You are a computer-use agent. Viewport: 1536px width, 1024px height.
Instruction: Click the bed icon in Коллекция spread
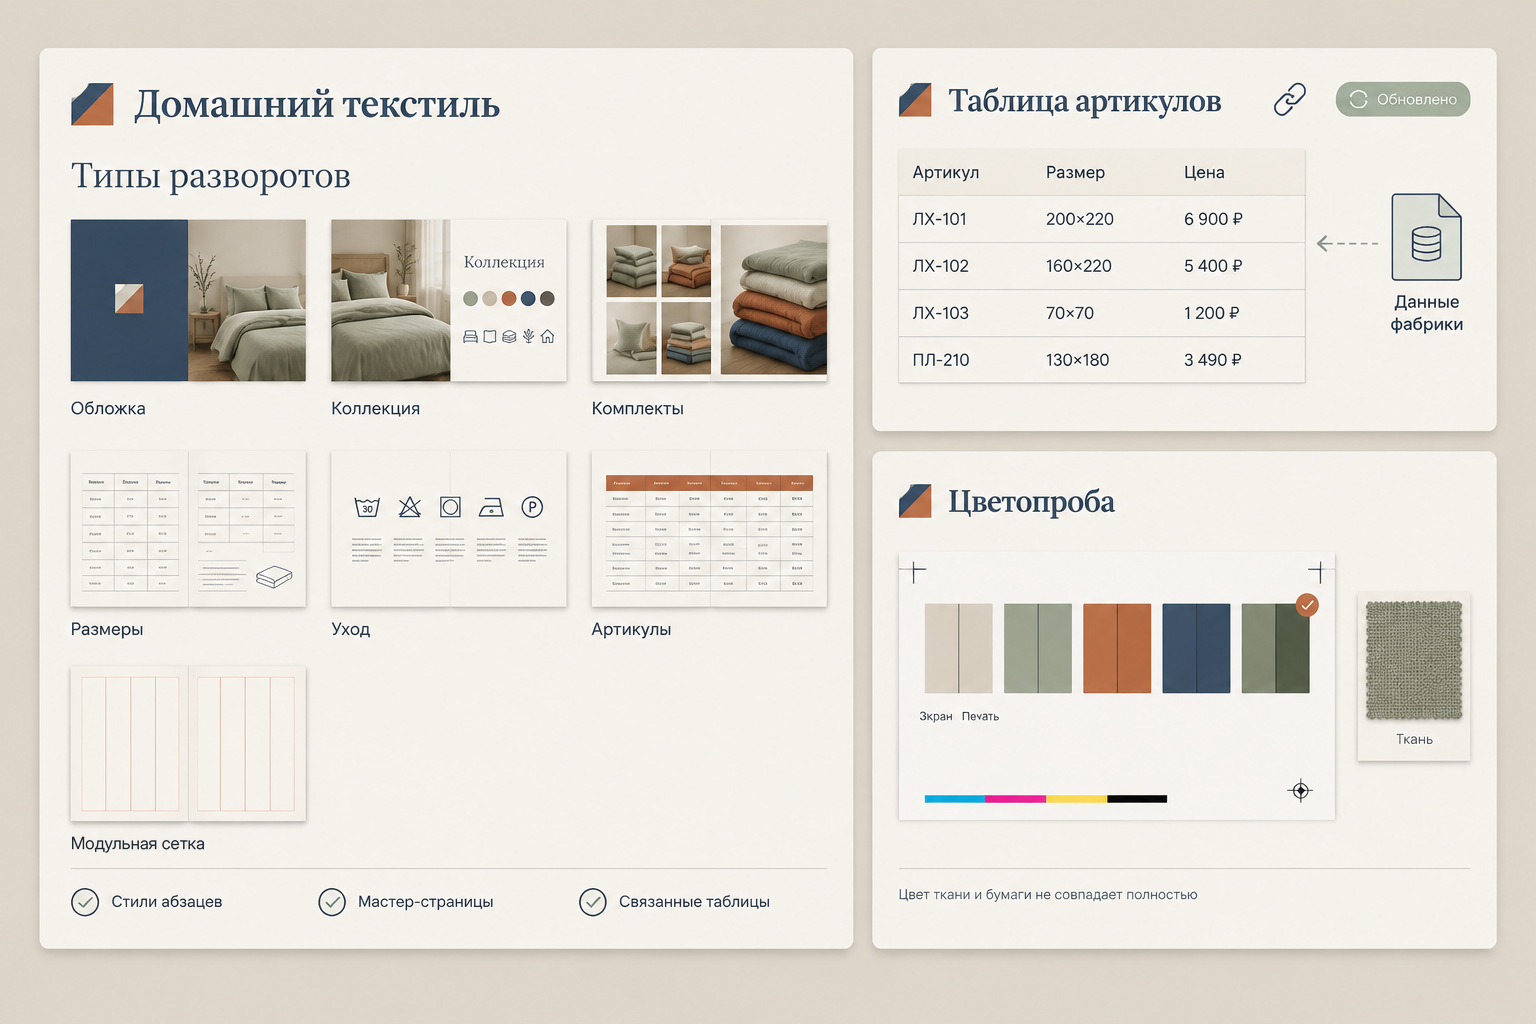(470, 337)
